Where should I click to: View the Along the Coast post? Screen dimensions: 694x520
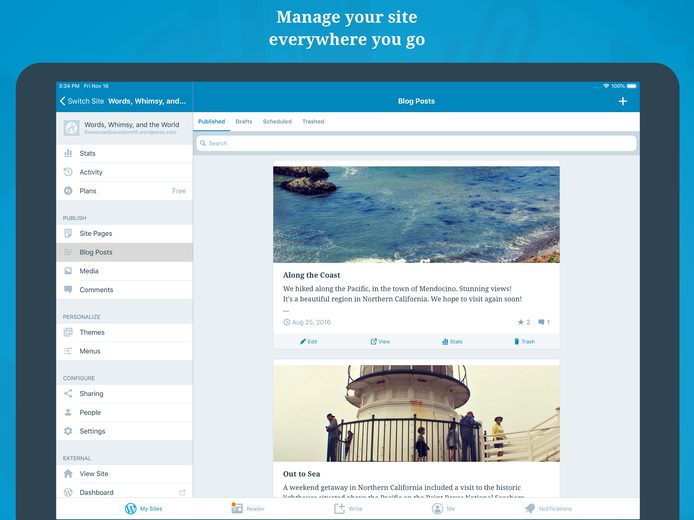380,342
